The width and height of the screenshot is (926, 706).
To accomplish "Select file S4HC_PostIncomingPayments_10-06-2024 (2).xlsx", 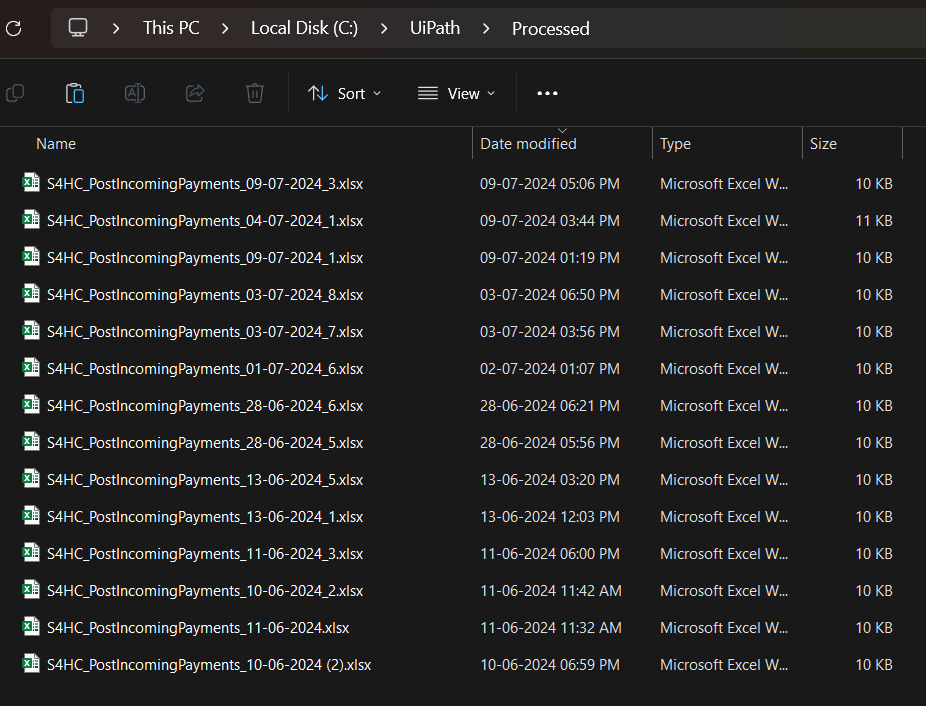I will [209, 665].
